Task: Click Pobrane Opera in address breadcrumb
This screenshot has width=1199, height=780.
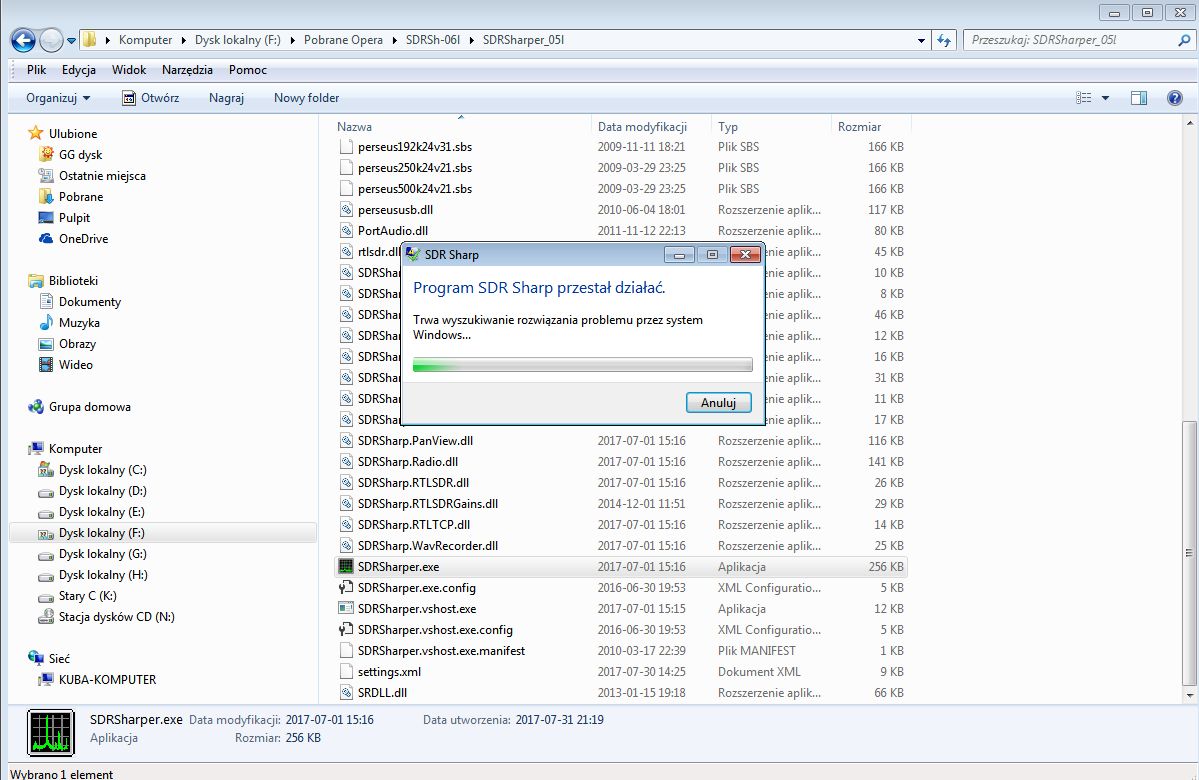Action: (x=343, y=40)
